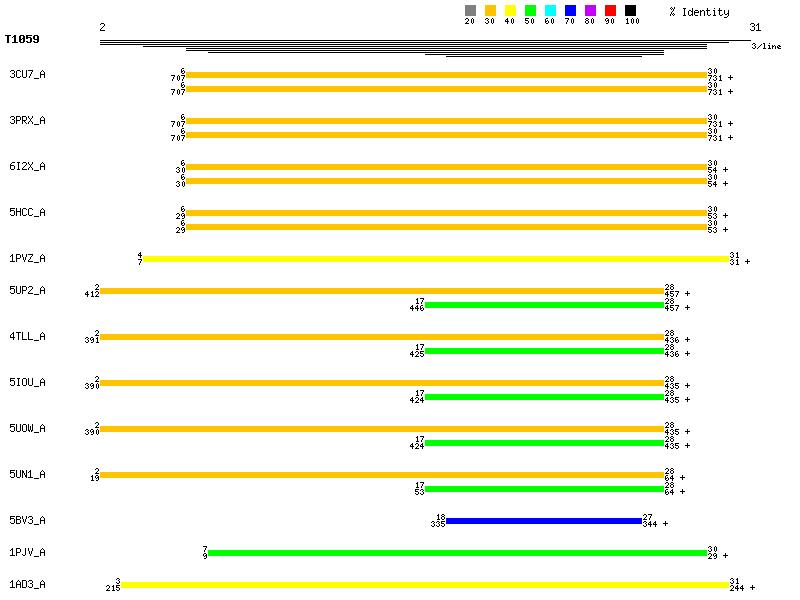Image resolution: width=800 pixels, height=600 pixels.
Task: Open the 3PRX_A entry
Action: point(27,121)
